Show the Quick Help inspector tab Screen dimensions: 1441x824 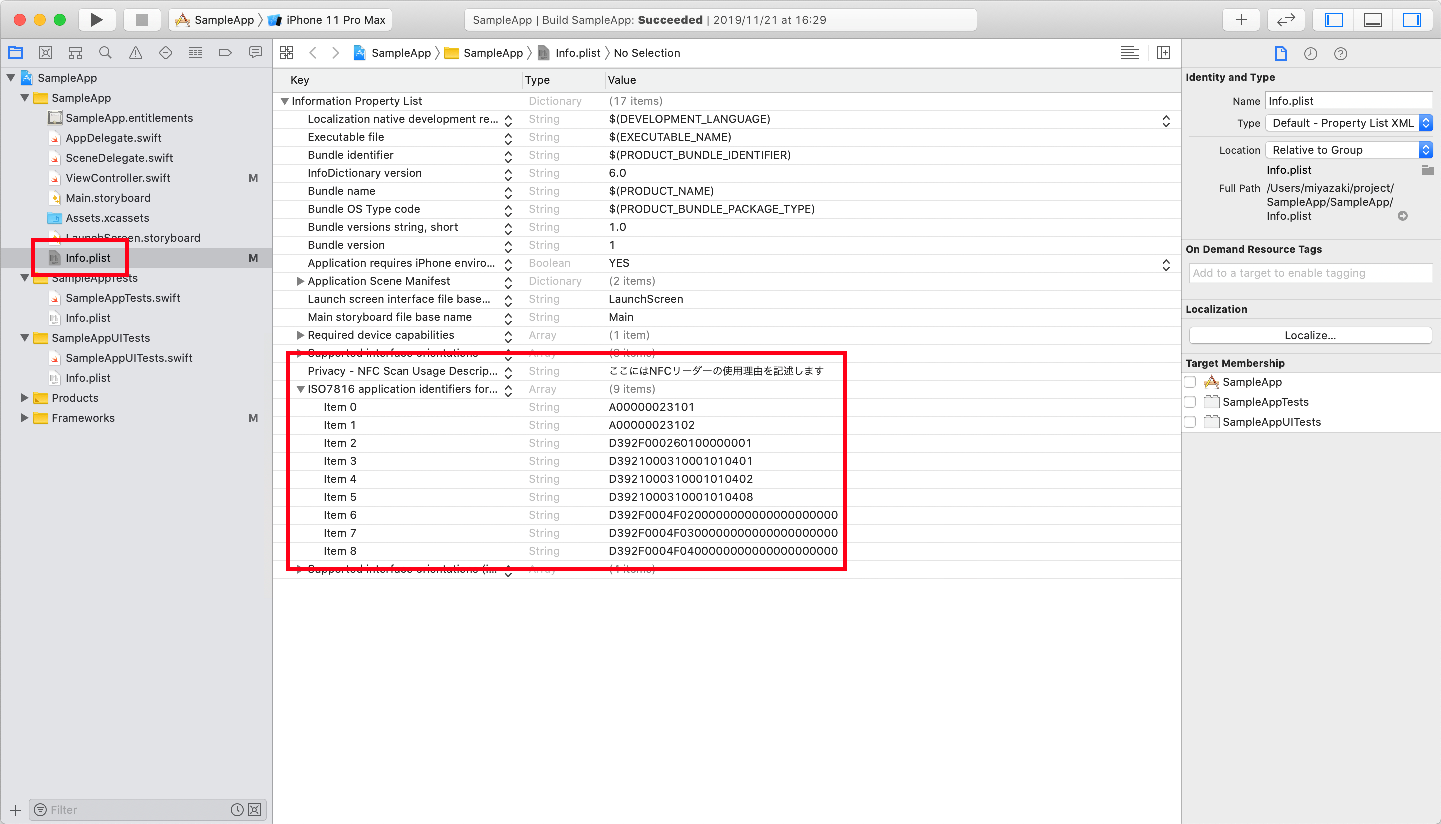coord(1341,53)
